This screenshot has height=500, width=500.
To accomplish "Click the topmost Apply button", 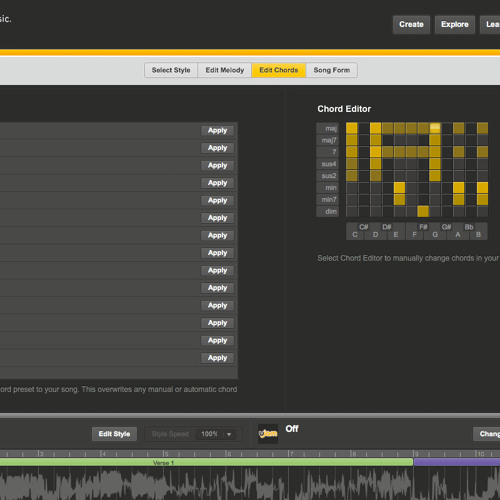I will click(217, 131).
